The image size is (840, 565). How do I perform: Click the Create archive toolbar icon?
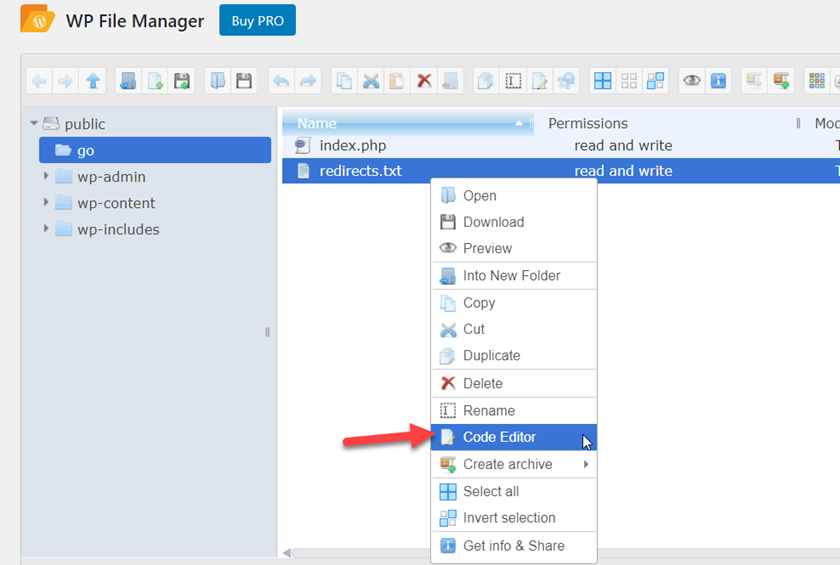[x=781, y=81]
